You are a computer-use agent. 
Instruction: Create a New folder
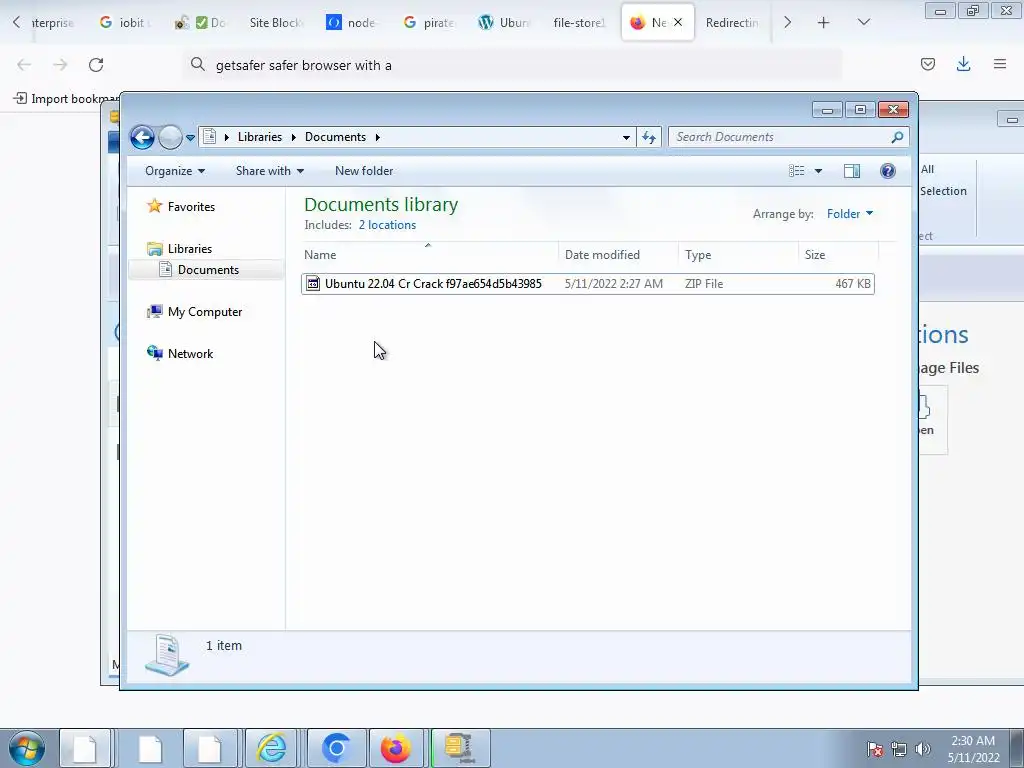point(364,171)
